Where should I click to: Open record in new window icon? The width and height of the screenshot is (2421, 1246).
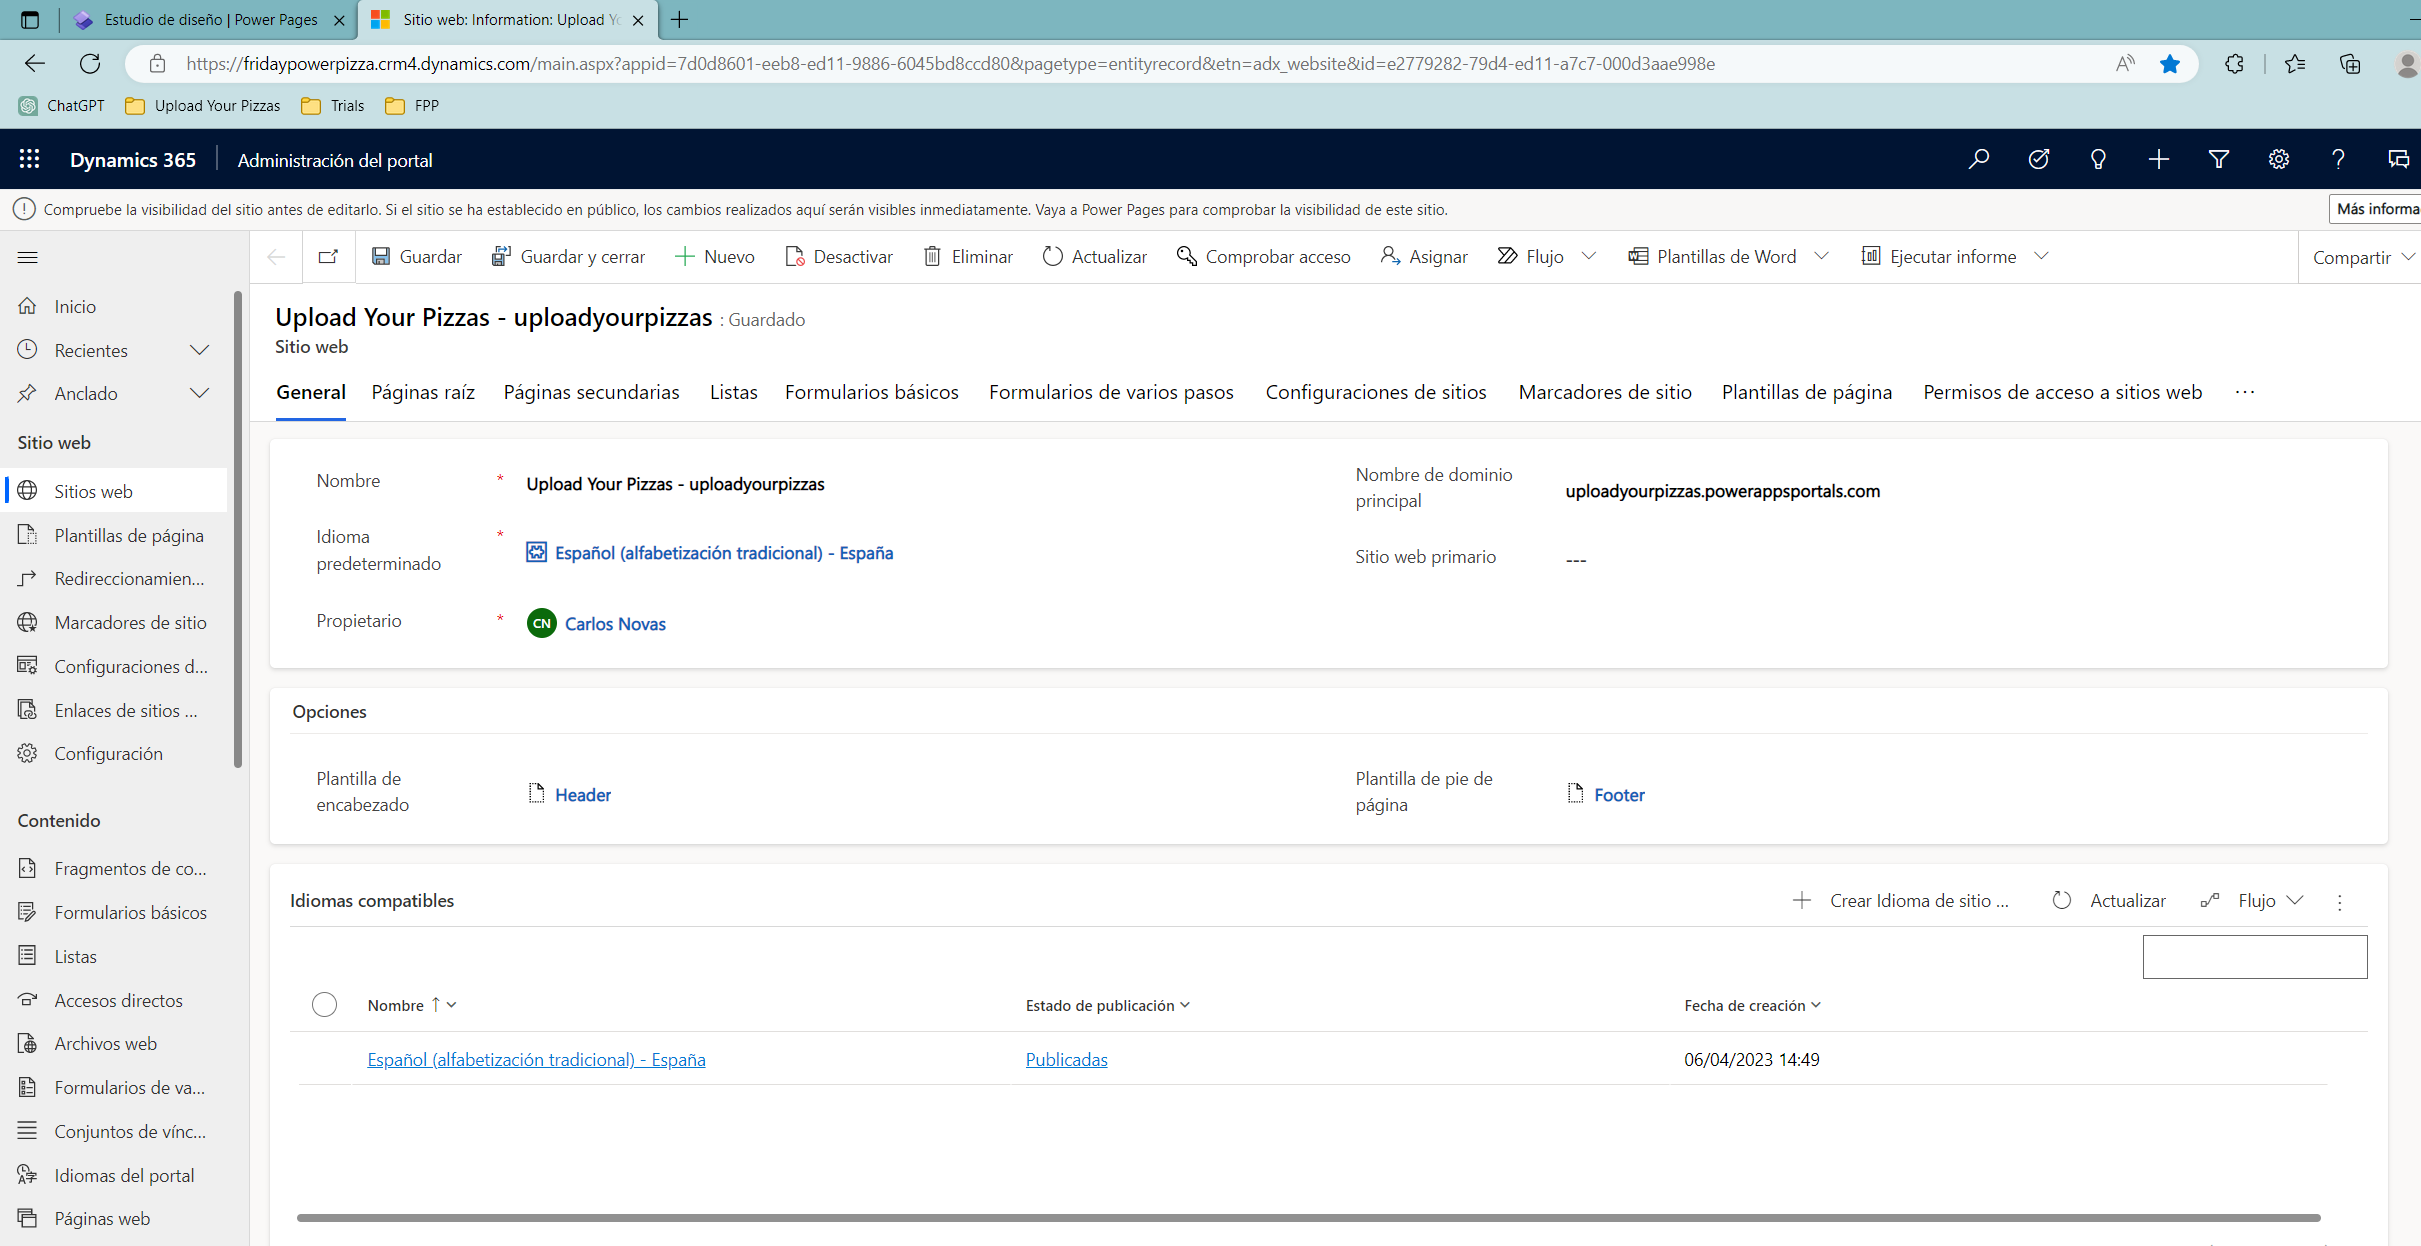pos(328,257)
